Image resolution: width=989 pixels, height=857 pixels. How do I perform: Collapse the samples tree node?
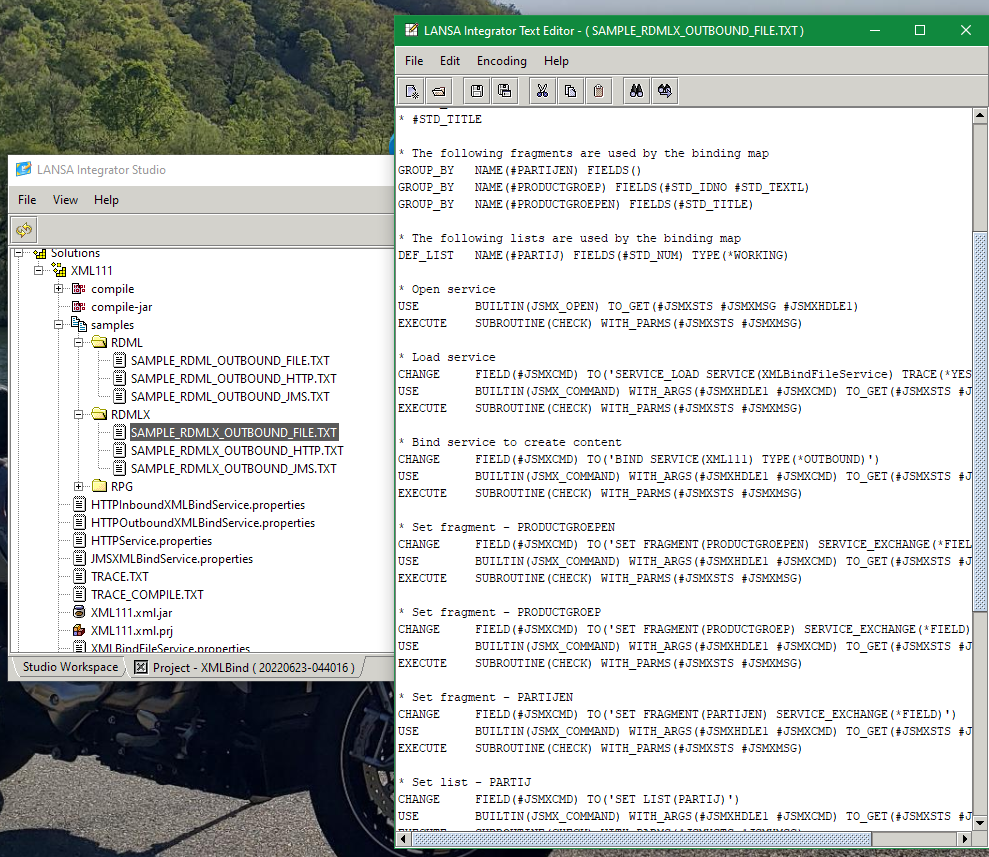[60, 325]
